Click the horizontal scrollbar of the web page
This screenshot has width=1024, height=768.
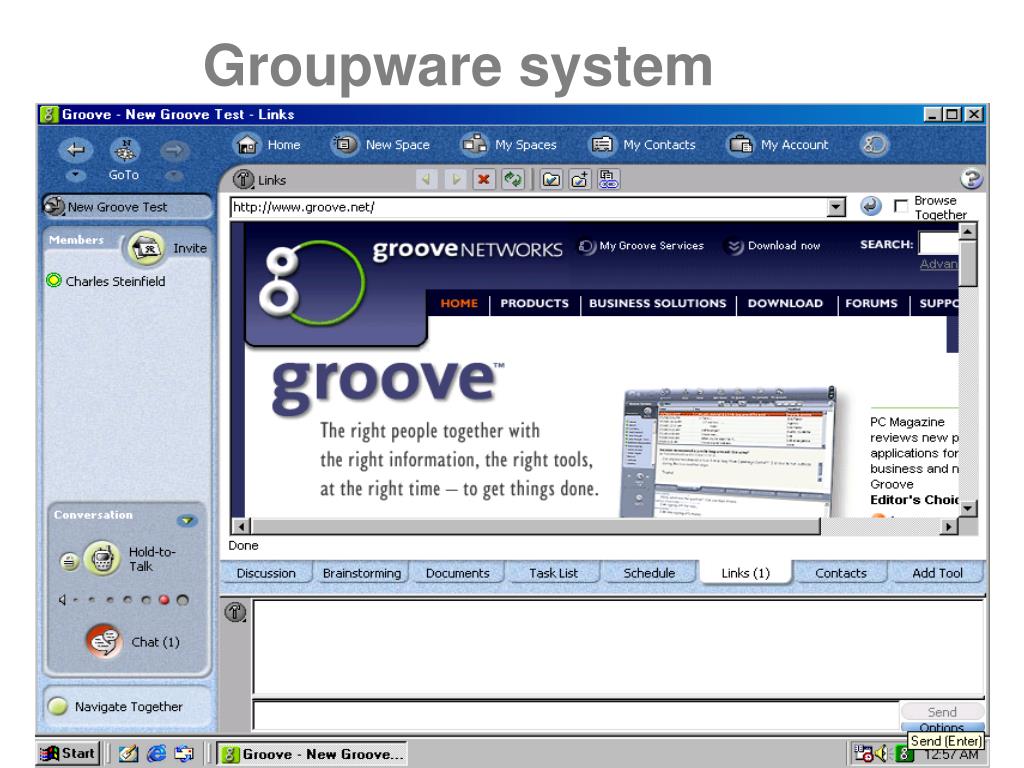(536, 526)
